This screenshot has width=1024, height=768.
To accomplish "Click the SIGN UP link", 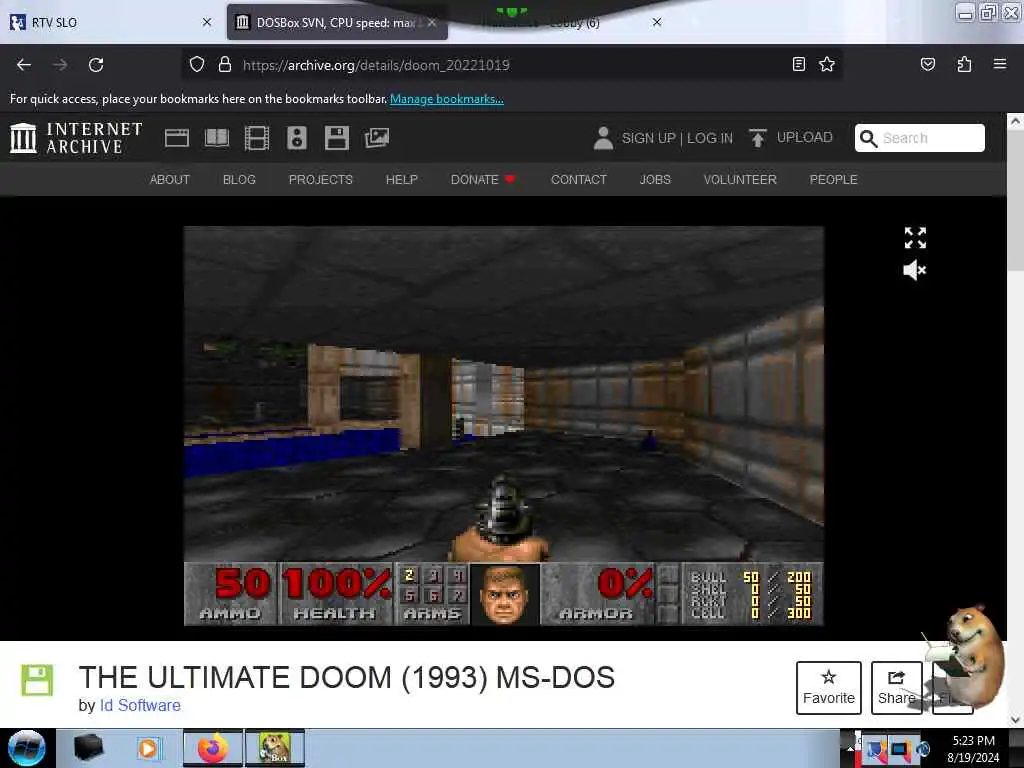I will point(648,138).
